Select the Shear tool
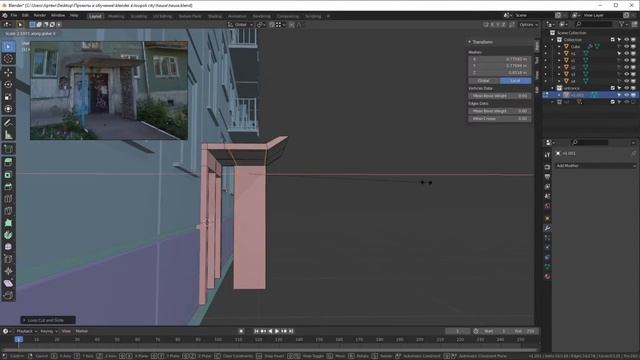 click(x=8, y=283)
